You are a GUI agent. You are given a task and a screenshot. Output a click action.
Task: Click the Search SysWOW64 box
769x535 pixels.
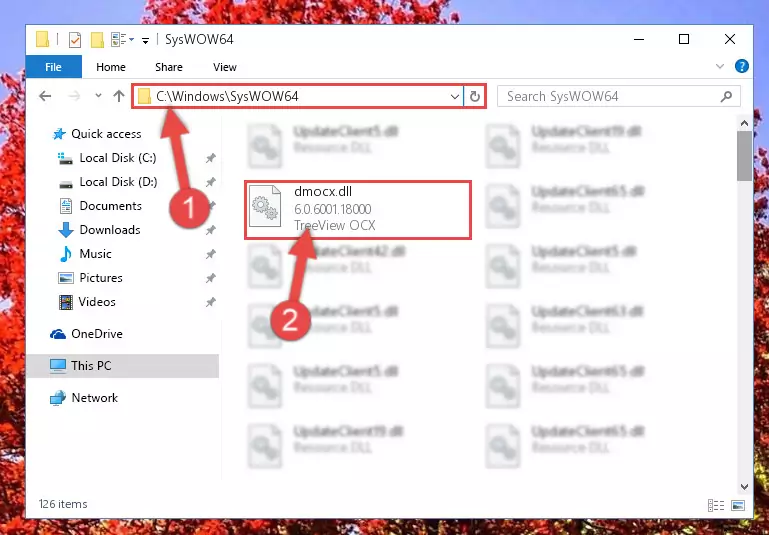click(x=618, y=96)
